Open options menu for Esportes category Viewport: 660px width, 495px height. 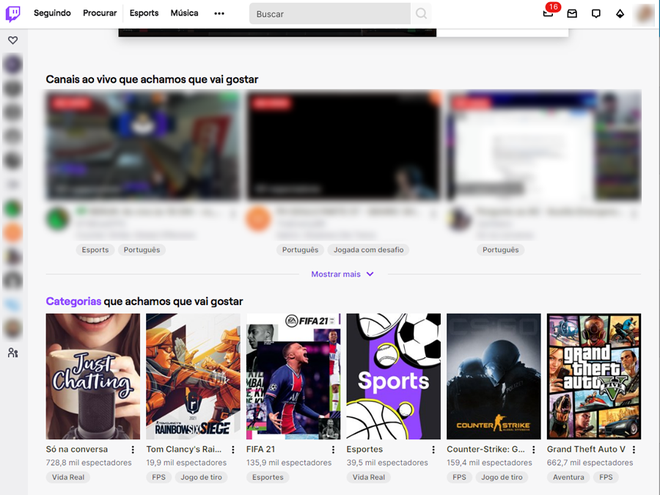pos(434,450)
